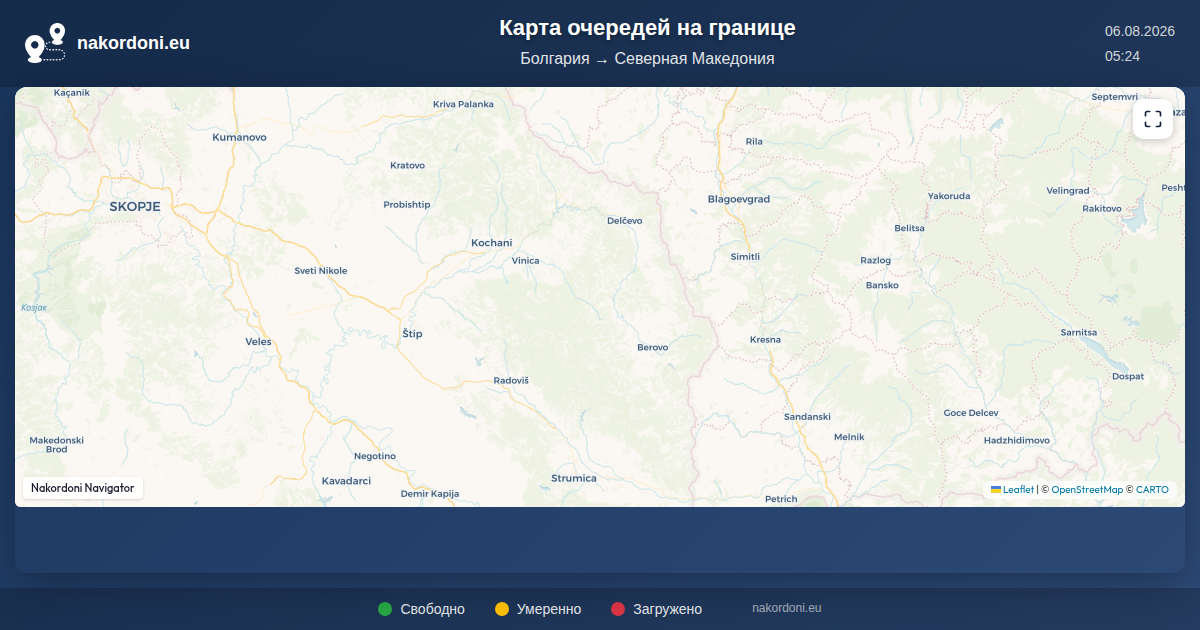Click the Goce Delcev town label
Screen dimensions: 1200x630
[x=971, y=413]
